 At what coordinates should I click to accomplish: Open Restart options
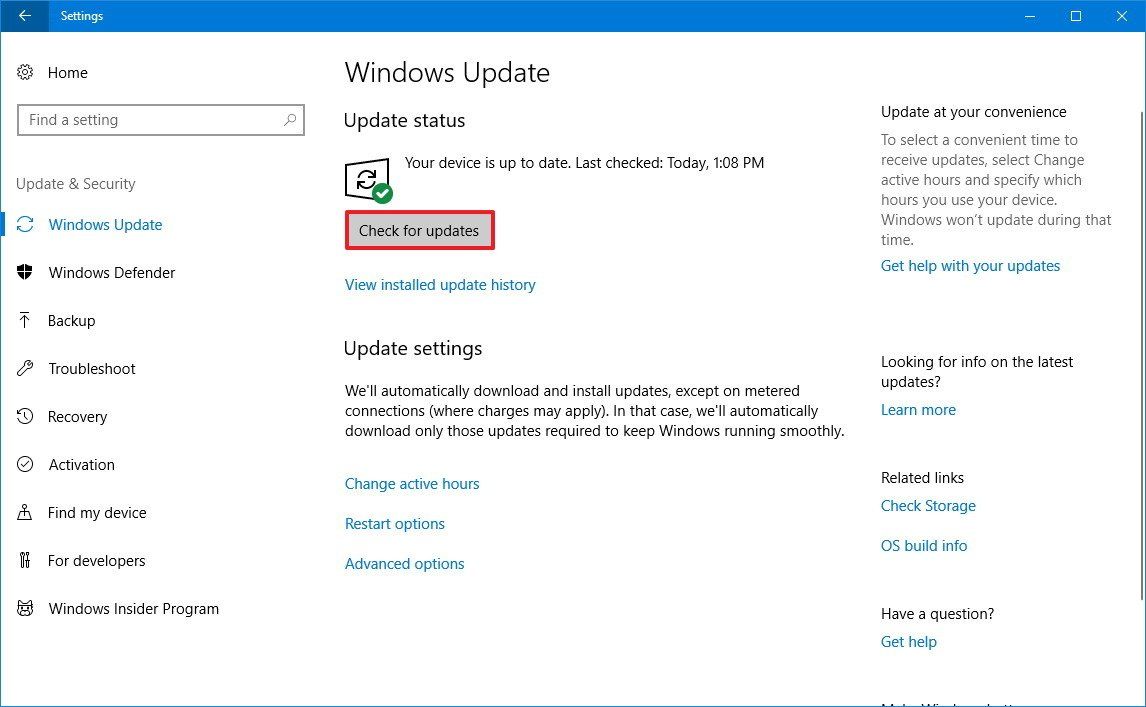point(394,523)
